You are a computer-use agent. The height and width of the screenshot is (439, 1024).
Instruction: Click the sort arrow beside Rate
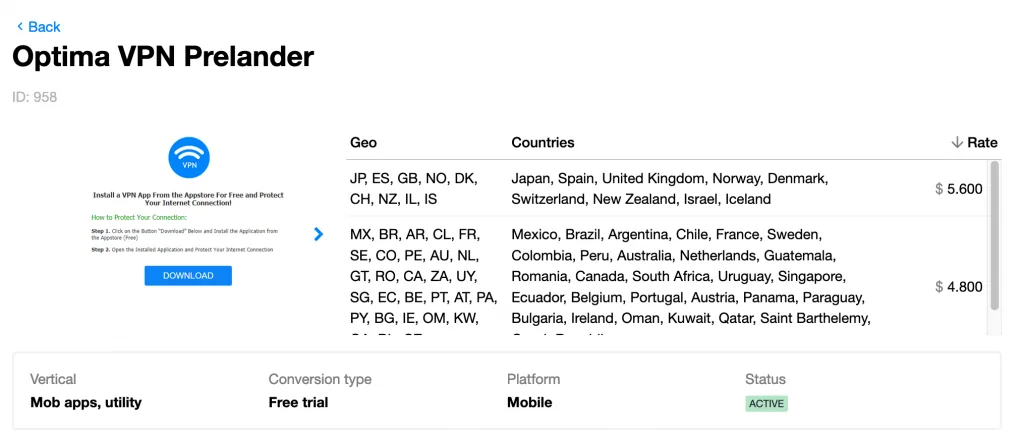pos(957,143)
